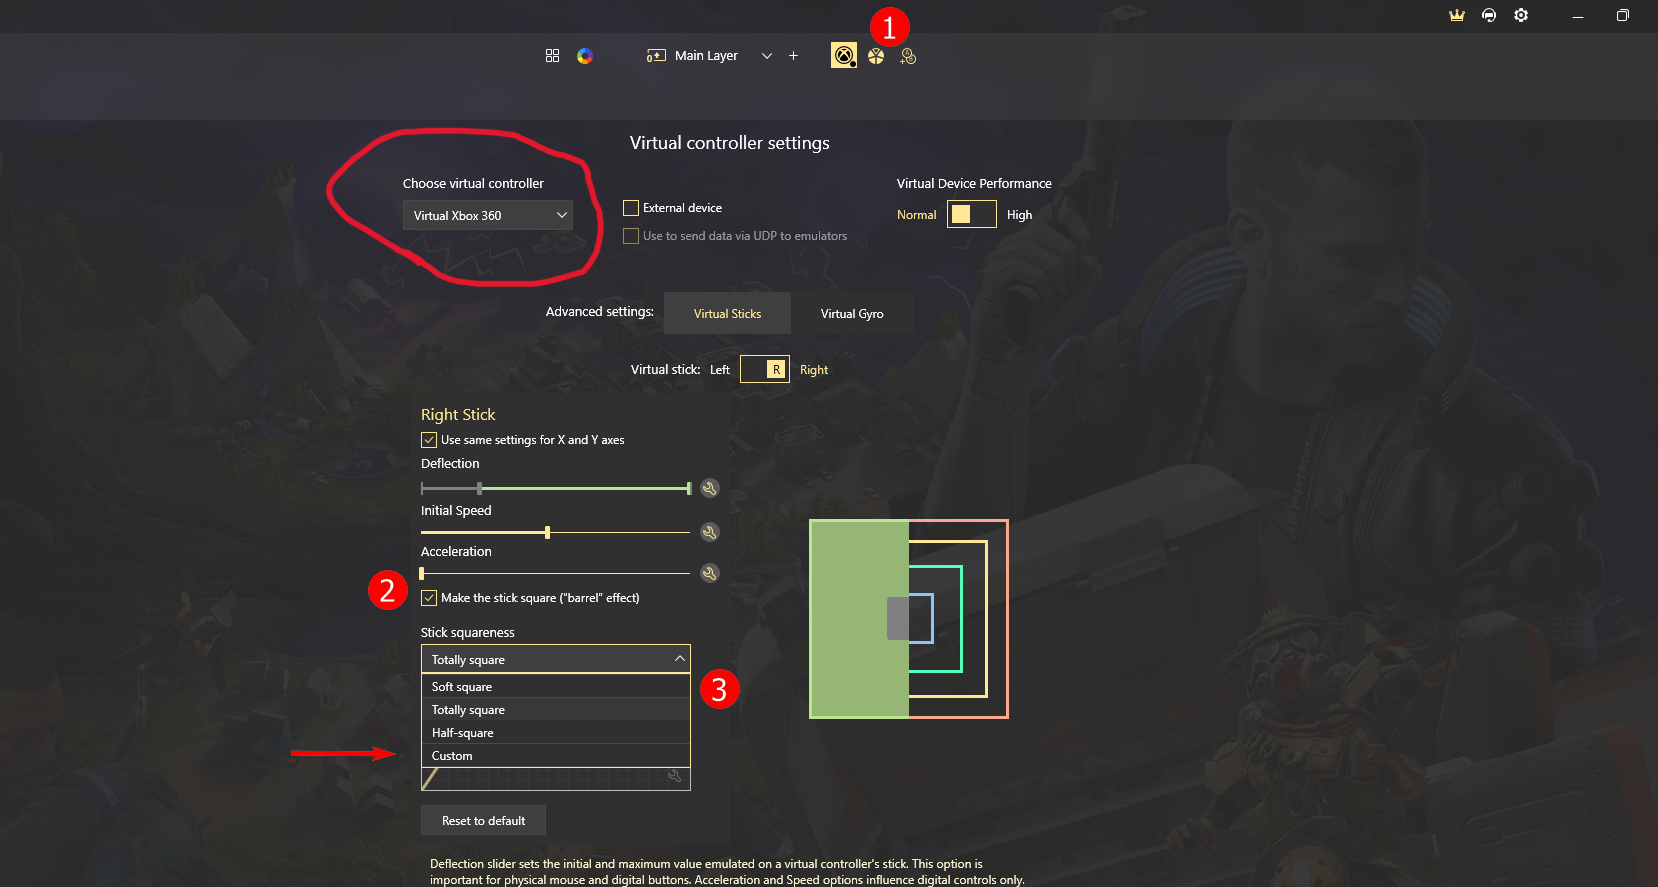
Task: Click the Reset to default button
Action: click(484, 820)
